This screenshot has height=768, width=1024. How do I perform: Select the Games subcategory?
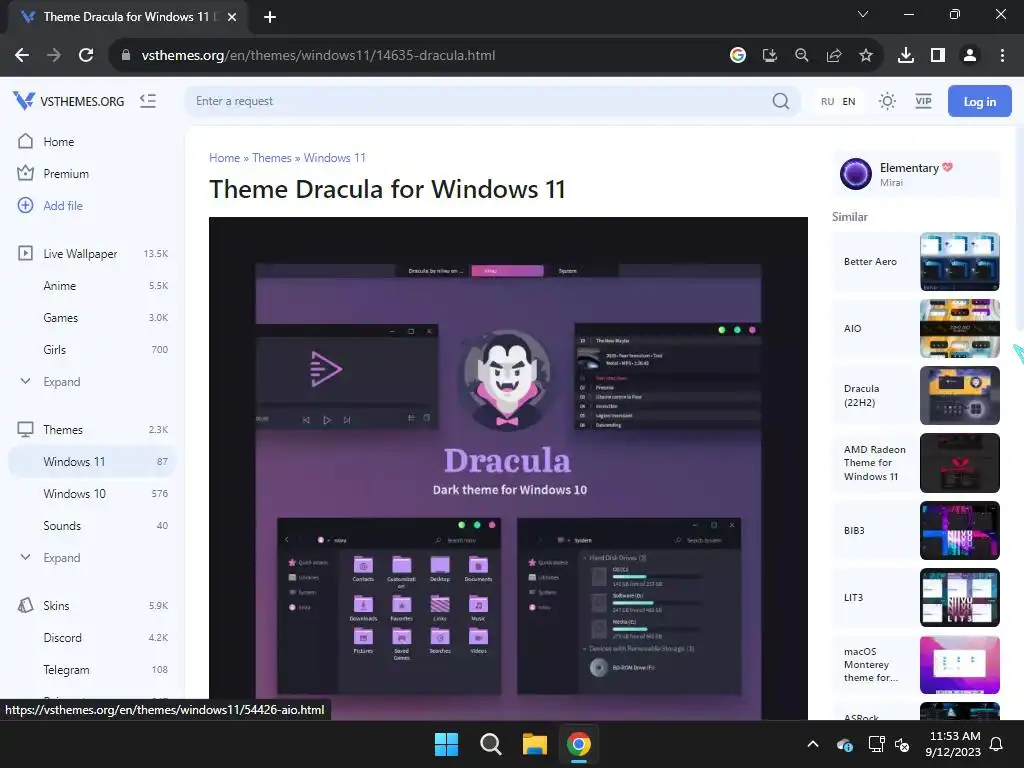click(x=60, y=317)
